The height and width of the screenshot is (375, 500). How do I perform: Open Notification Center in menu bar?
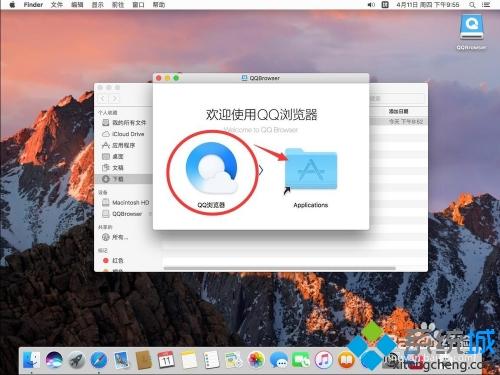tap(486, 5)
